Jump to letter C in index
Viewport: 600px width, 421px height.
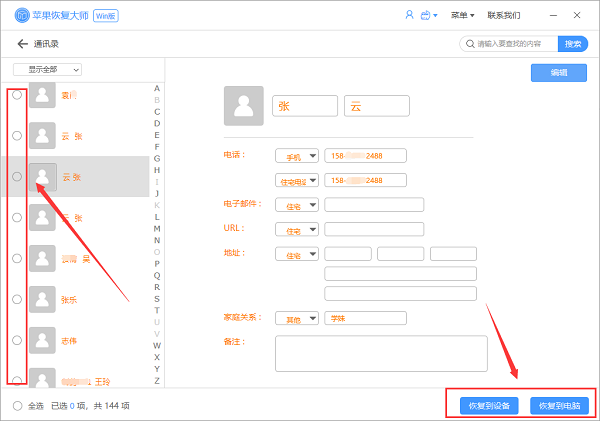tap(157, 112)
